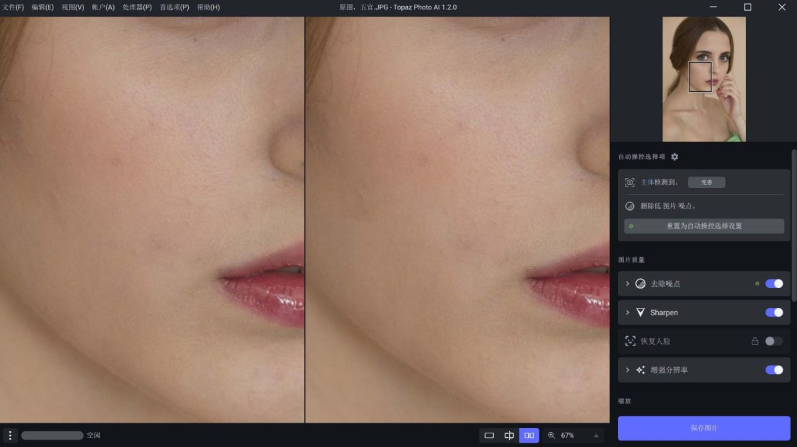Click the denoise circle icon
Screen dimensions: 797x447
(640, 284)
